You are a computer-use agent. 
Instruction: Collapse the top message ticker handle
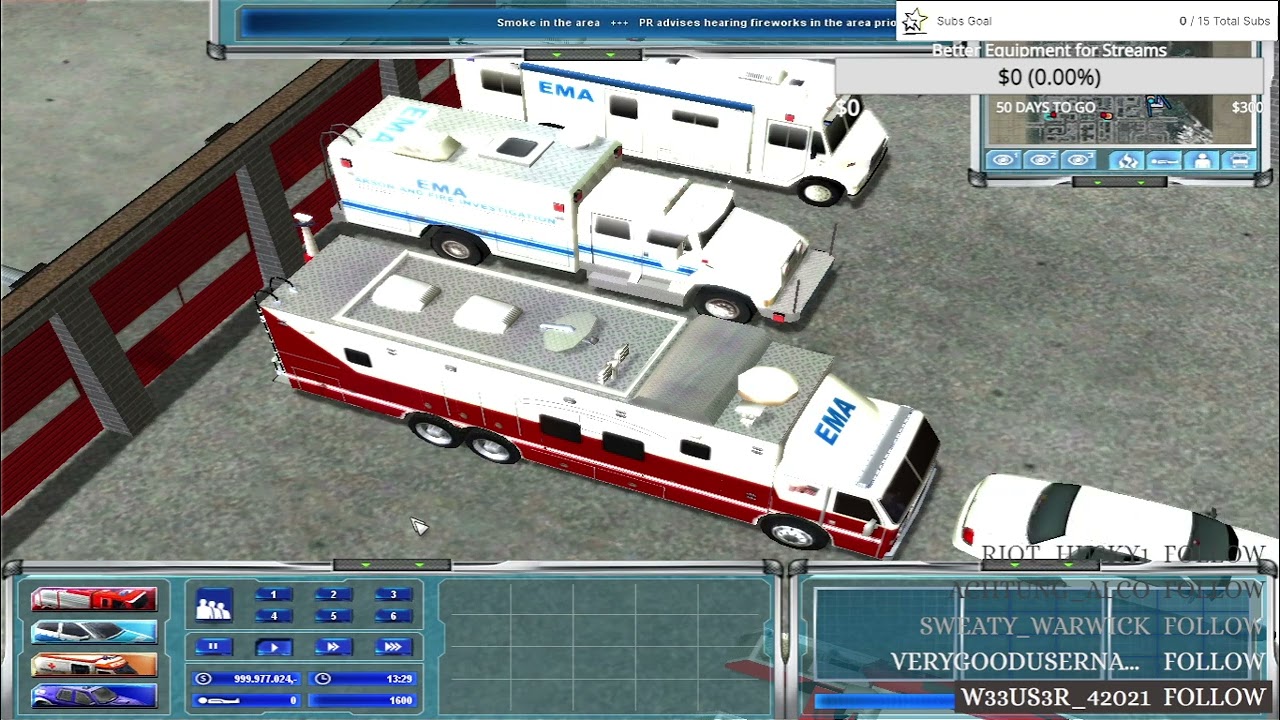583,53
